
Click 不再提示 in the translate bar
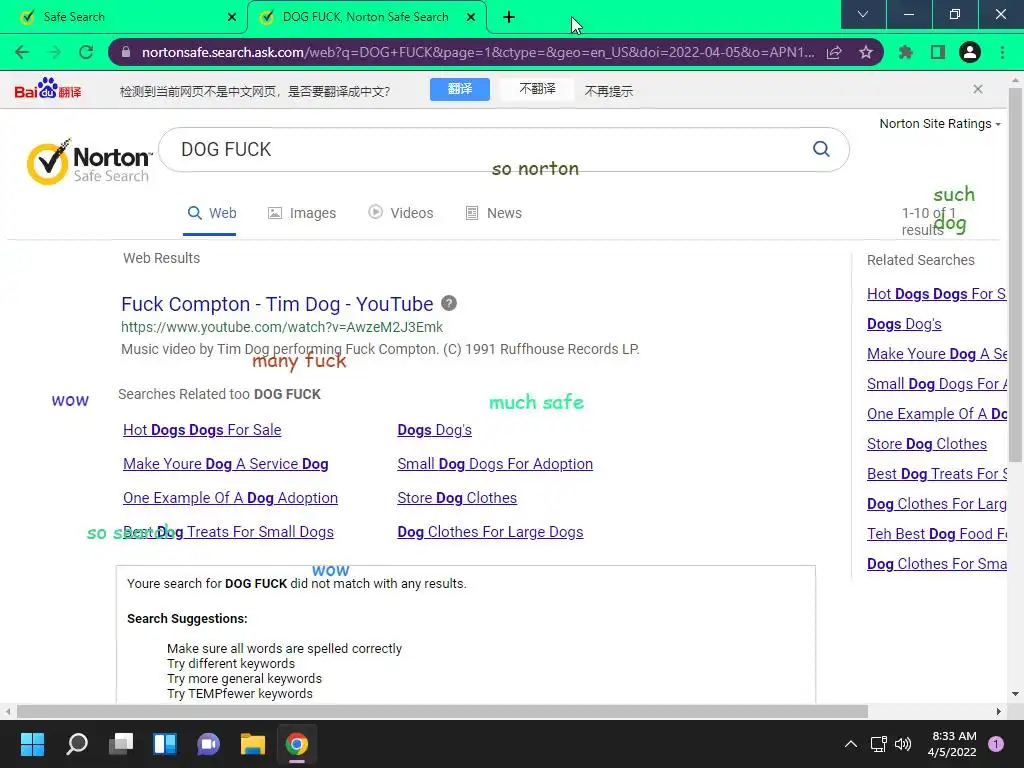(609, 91)
